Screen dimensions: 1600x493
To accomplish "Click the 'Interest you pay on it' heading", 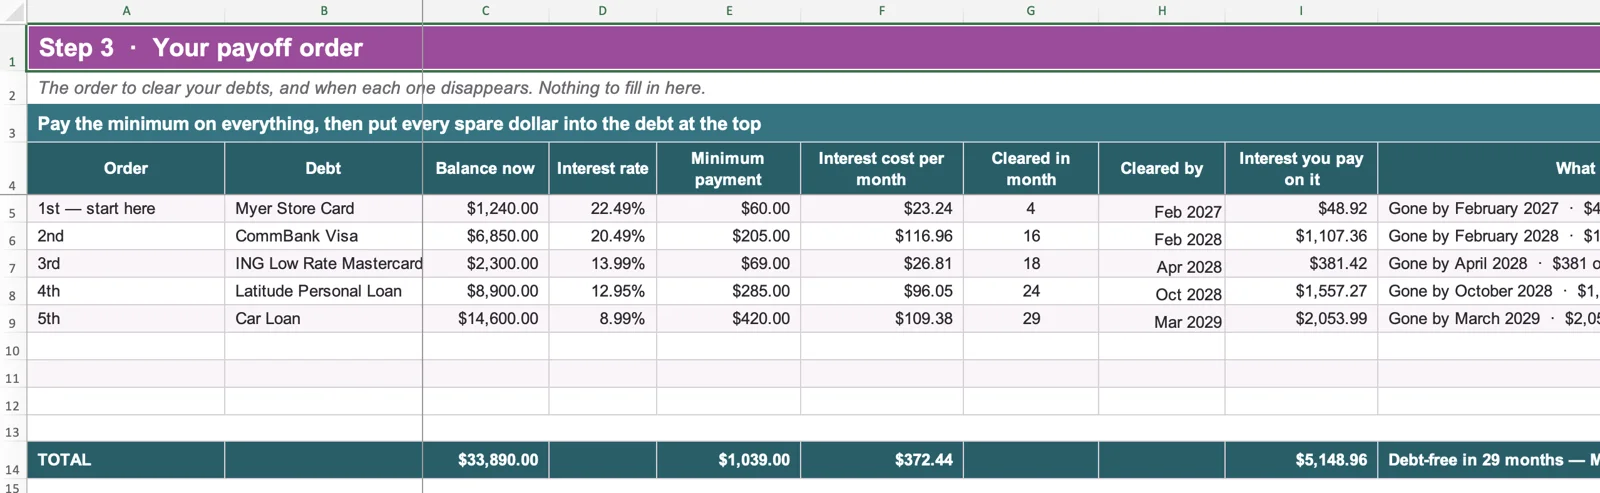I will [1301, 168].
